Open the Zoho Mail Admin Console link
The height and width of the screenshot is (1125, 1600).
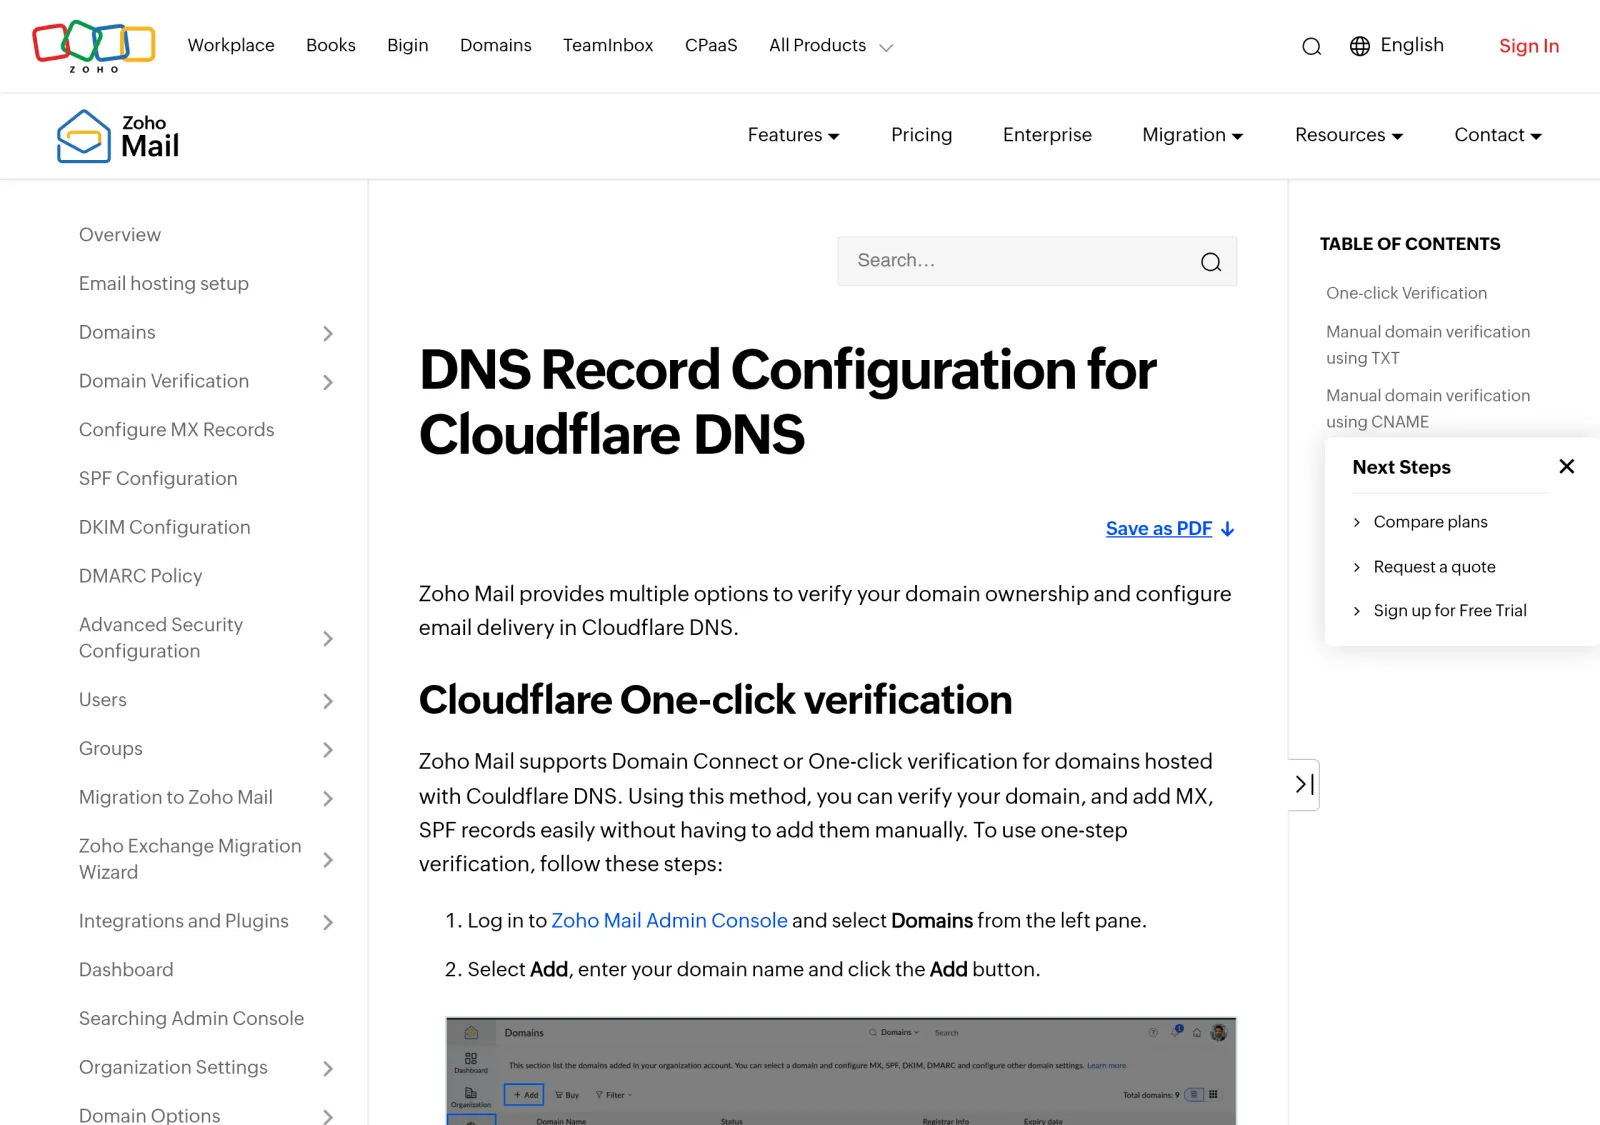tap(669, 921)
